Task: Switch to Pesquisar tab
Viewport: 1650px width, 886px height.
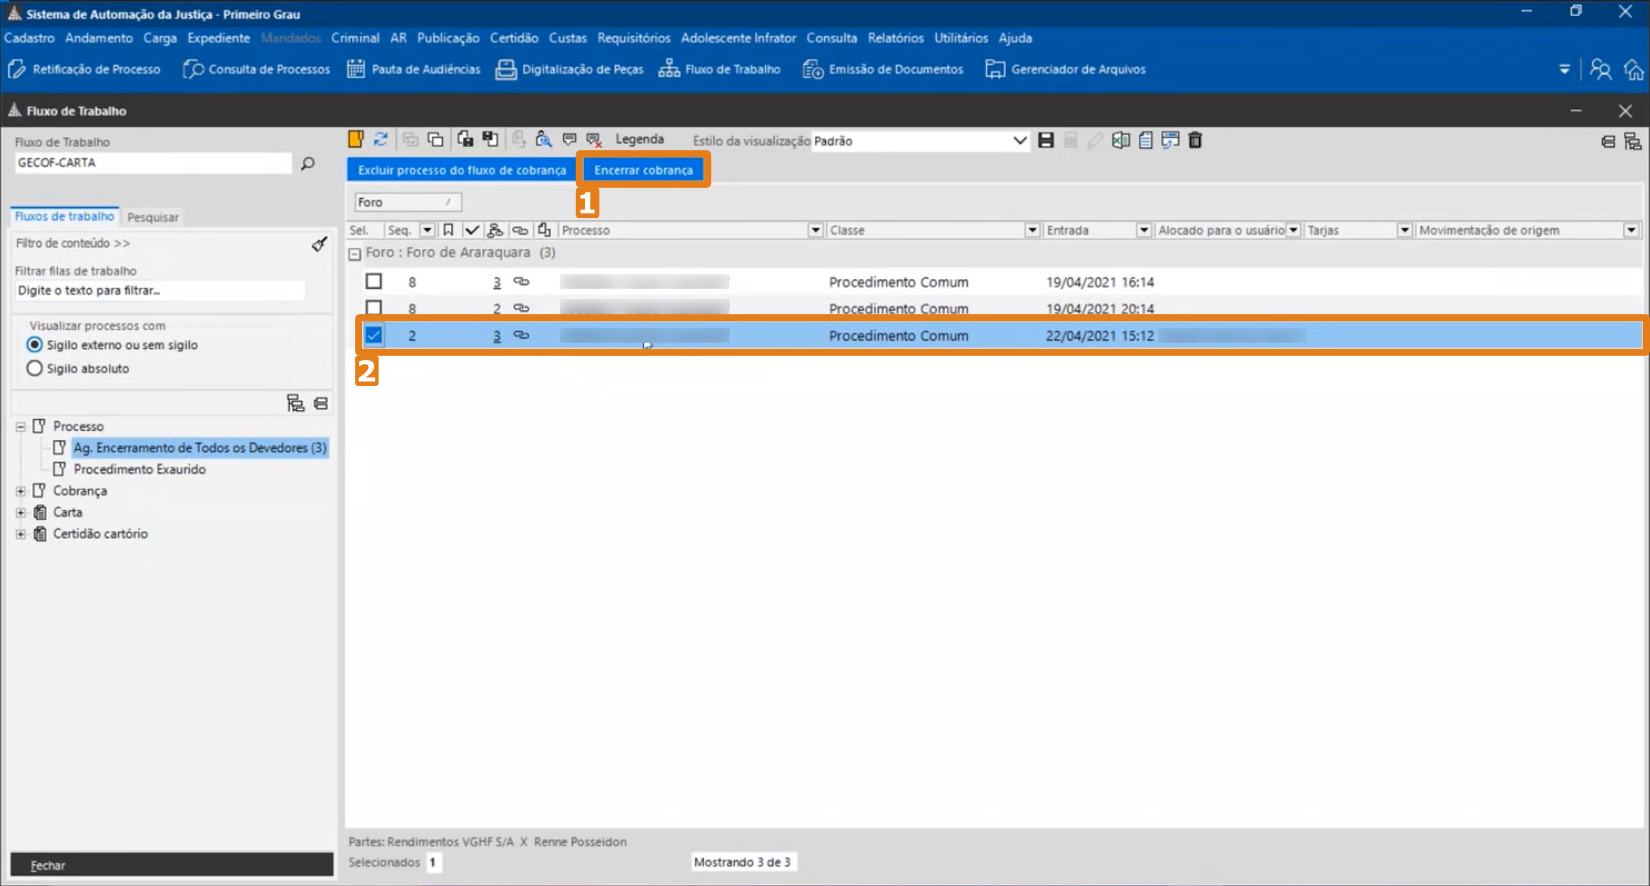Action: tap(153, 217)
